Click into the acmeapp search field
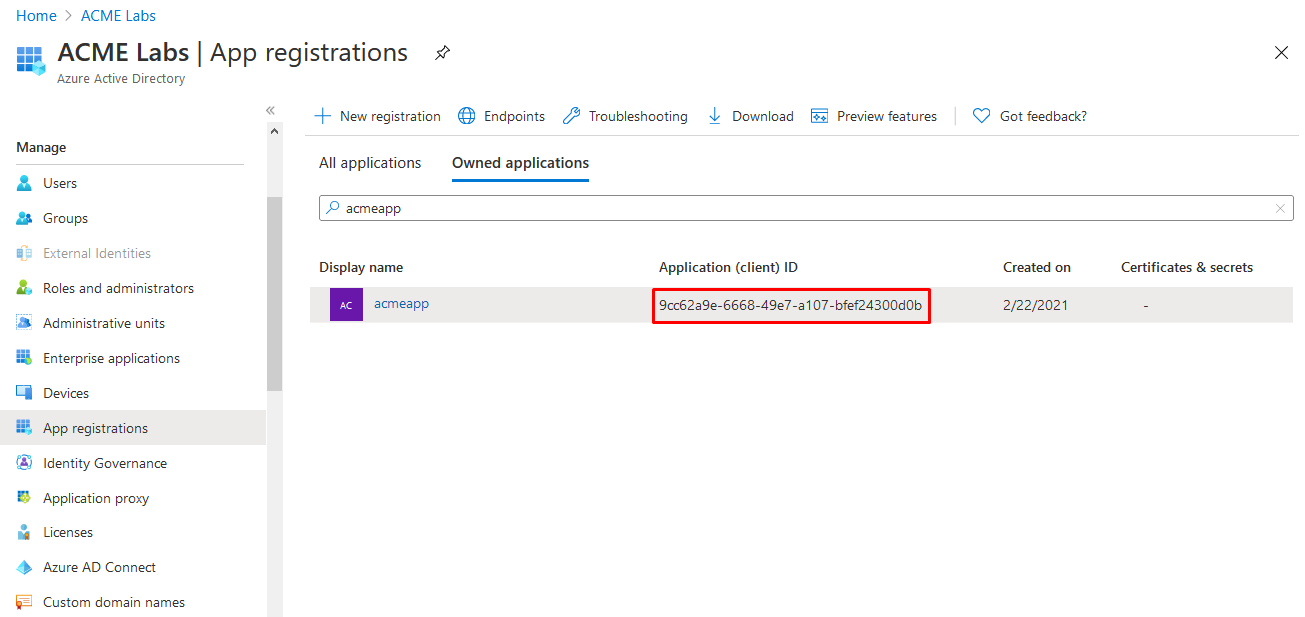 [800, 208]
